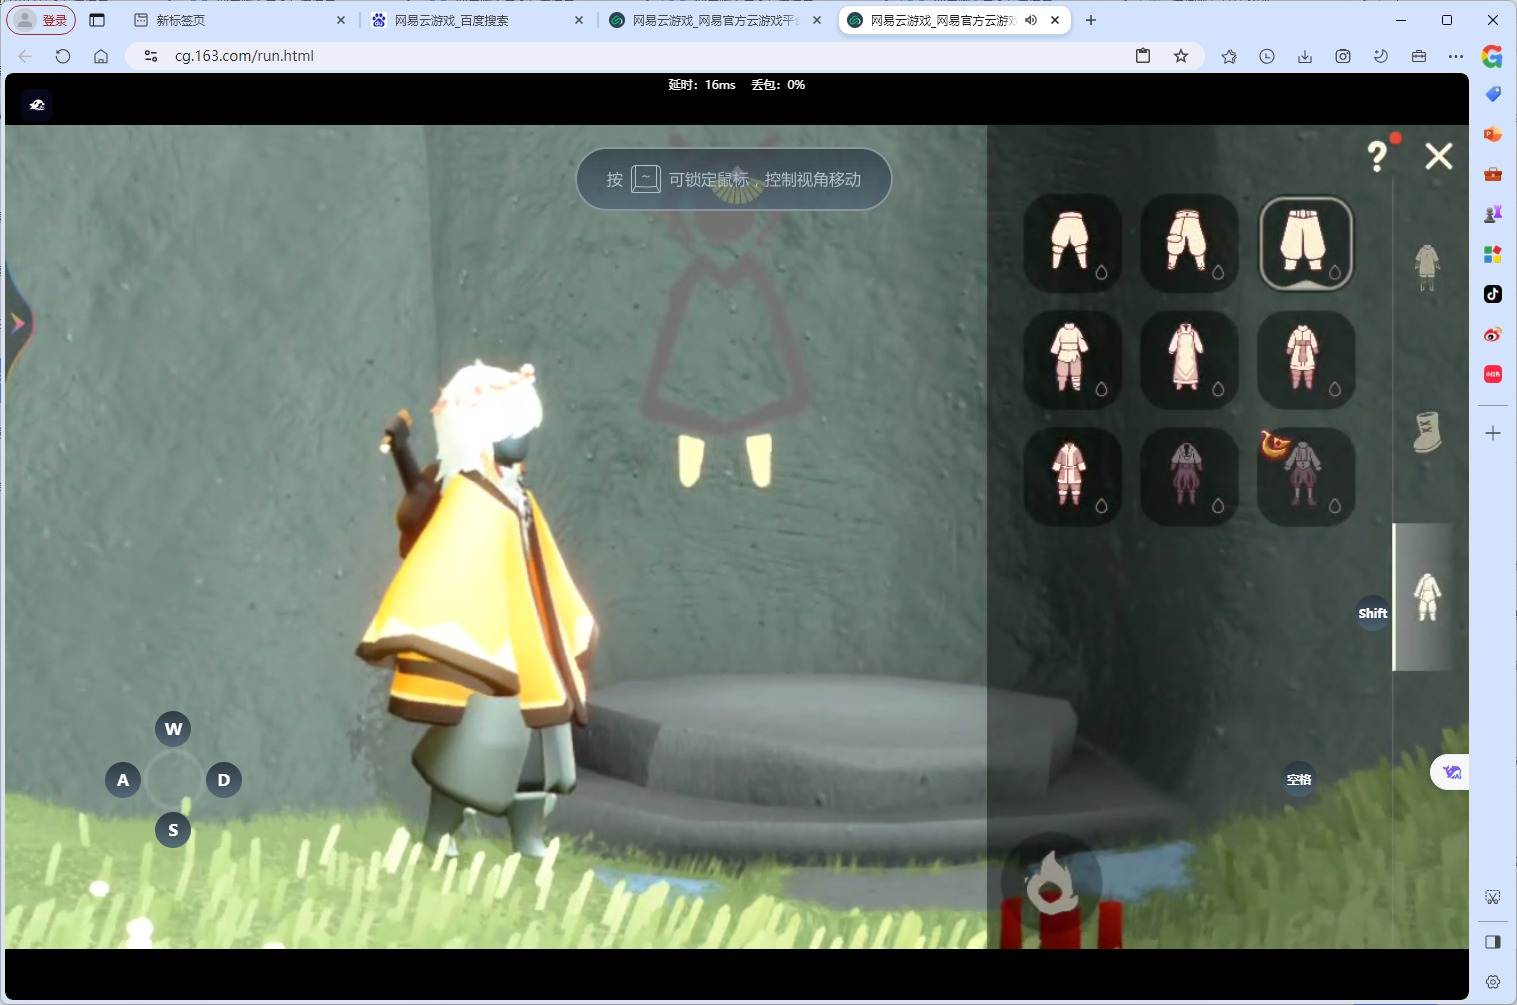Screen dimensions: 1517x1005
Task: Choose the outfit marked with a flame badge
Action: click(1306, 476)
